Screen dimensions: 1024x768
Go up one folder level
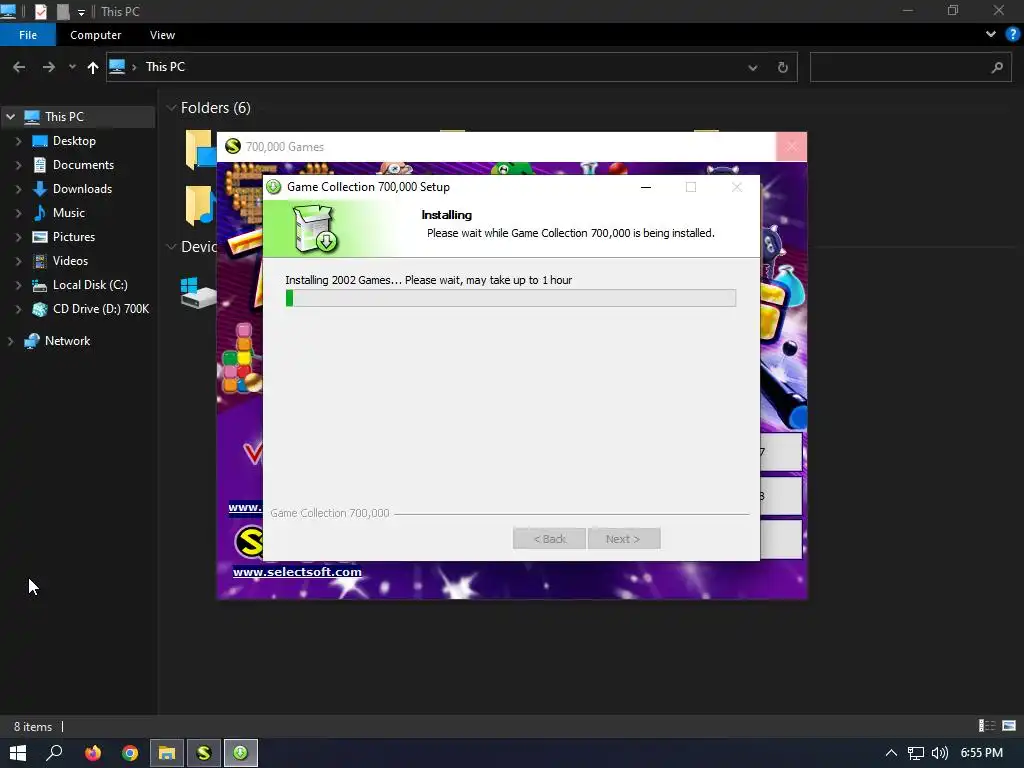pos(93,67)
